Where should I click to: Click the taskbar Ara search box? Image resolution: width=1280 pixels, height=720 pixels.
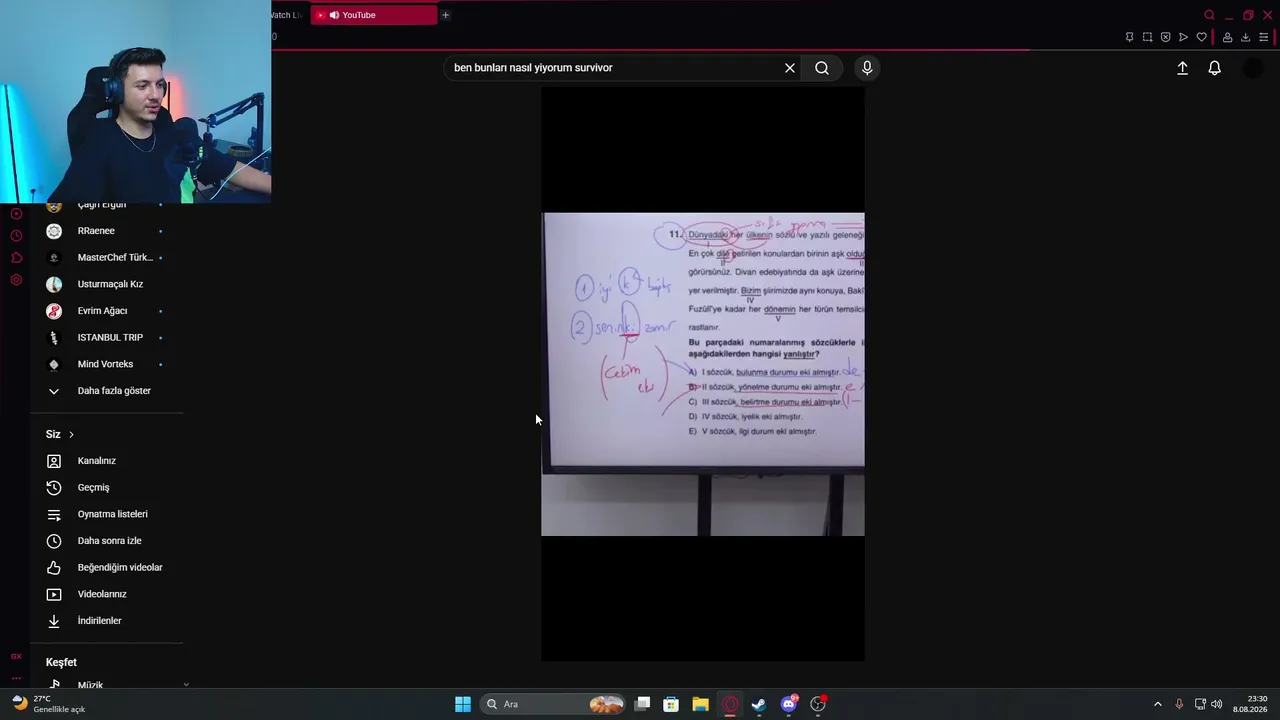pos(553,704)
